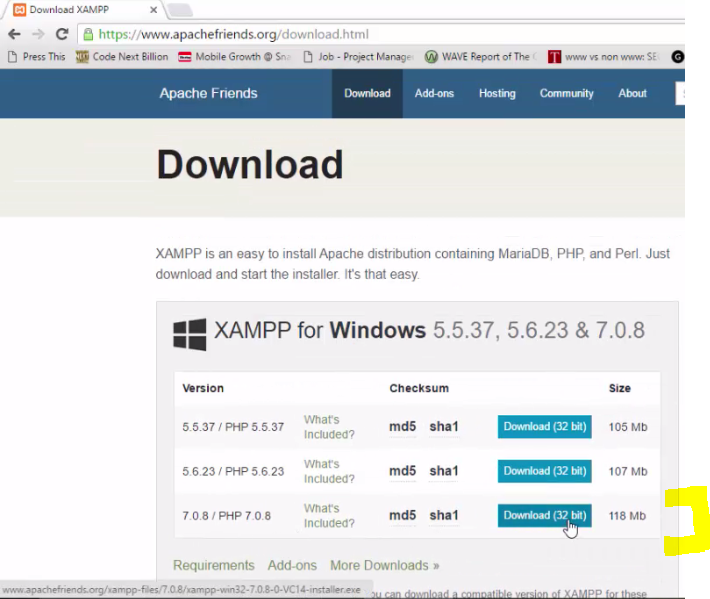This screenshot has width=710, height=599.
Task: Open the Press This bookmark
Action: 37,57
